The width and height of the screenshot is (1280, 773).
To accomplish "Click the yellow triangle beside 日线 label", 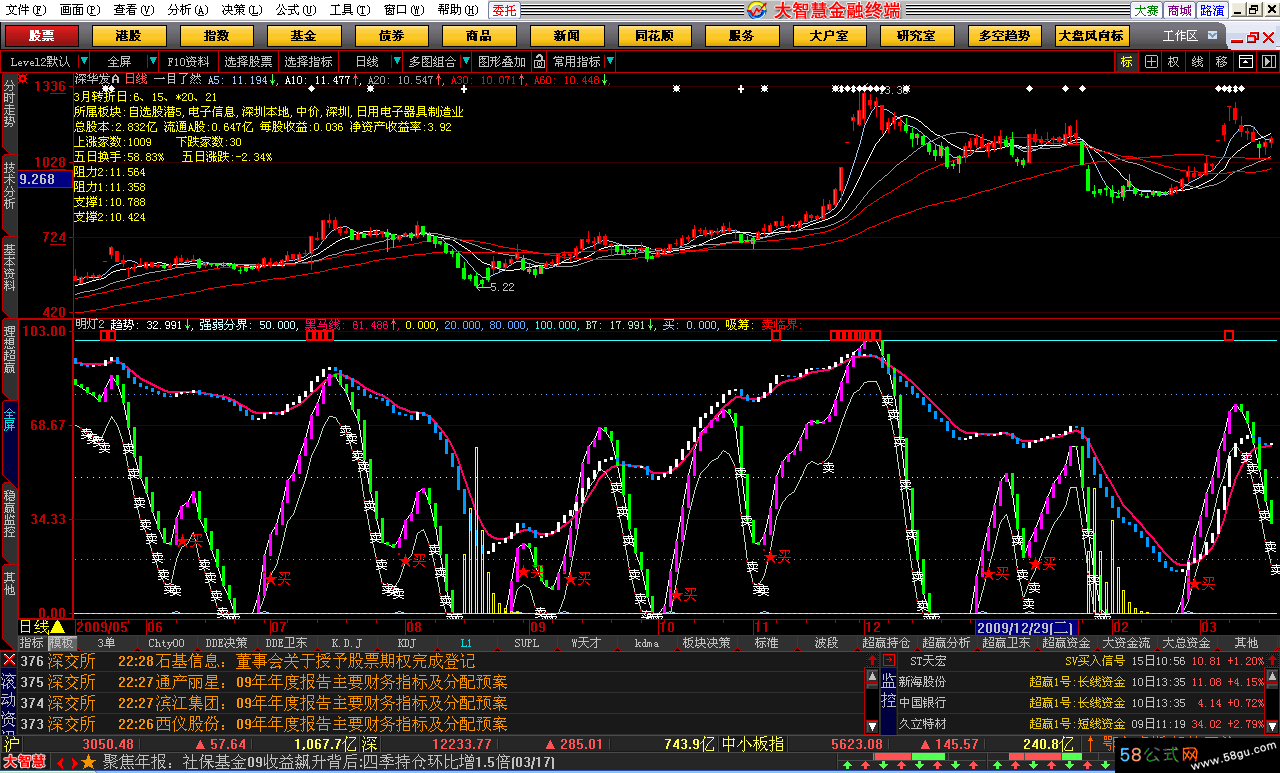I will 57,627.
